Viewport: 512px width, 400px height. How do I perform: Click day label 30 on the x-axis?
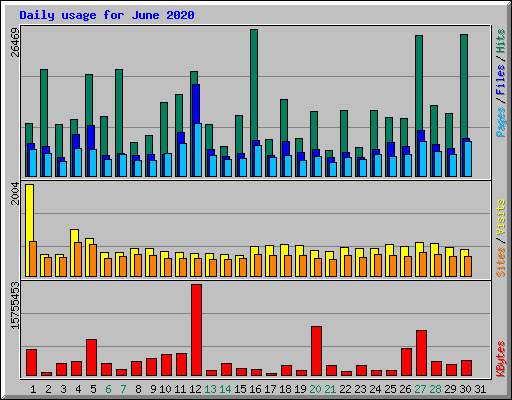click(465, 389)
